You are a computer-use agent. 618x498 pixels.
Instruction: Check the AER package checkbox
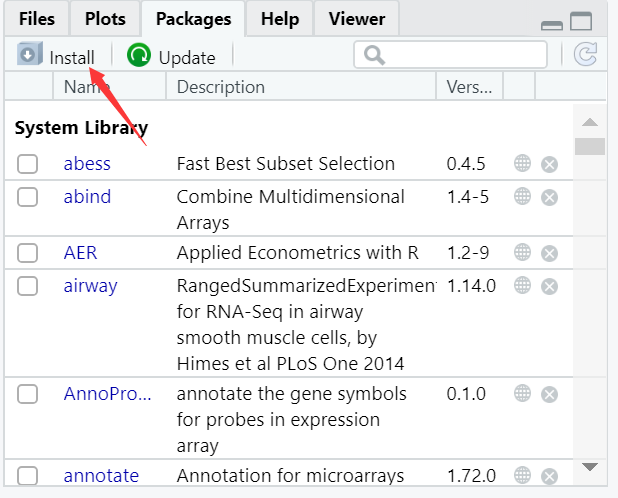28,253
